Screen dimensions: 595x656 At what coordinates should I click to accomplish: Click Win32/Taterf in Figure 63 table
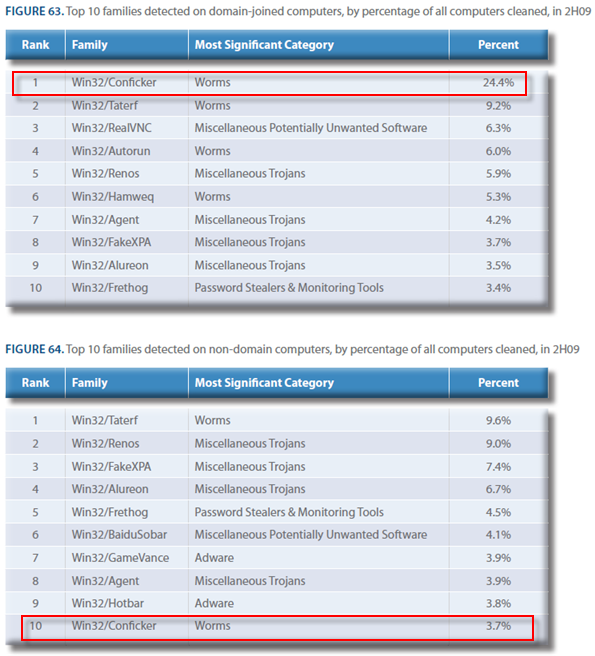tap(105, 105)
